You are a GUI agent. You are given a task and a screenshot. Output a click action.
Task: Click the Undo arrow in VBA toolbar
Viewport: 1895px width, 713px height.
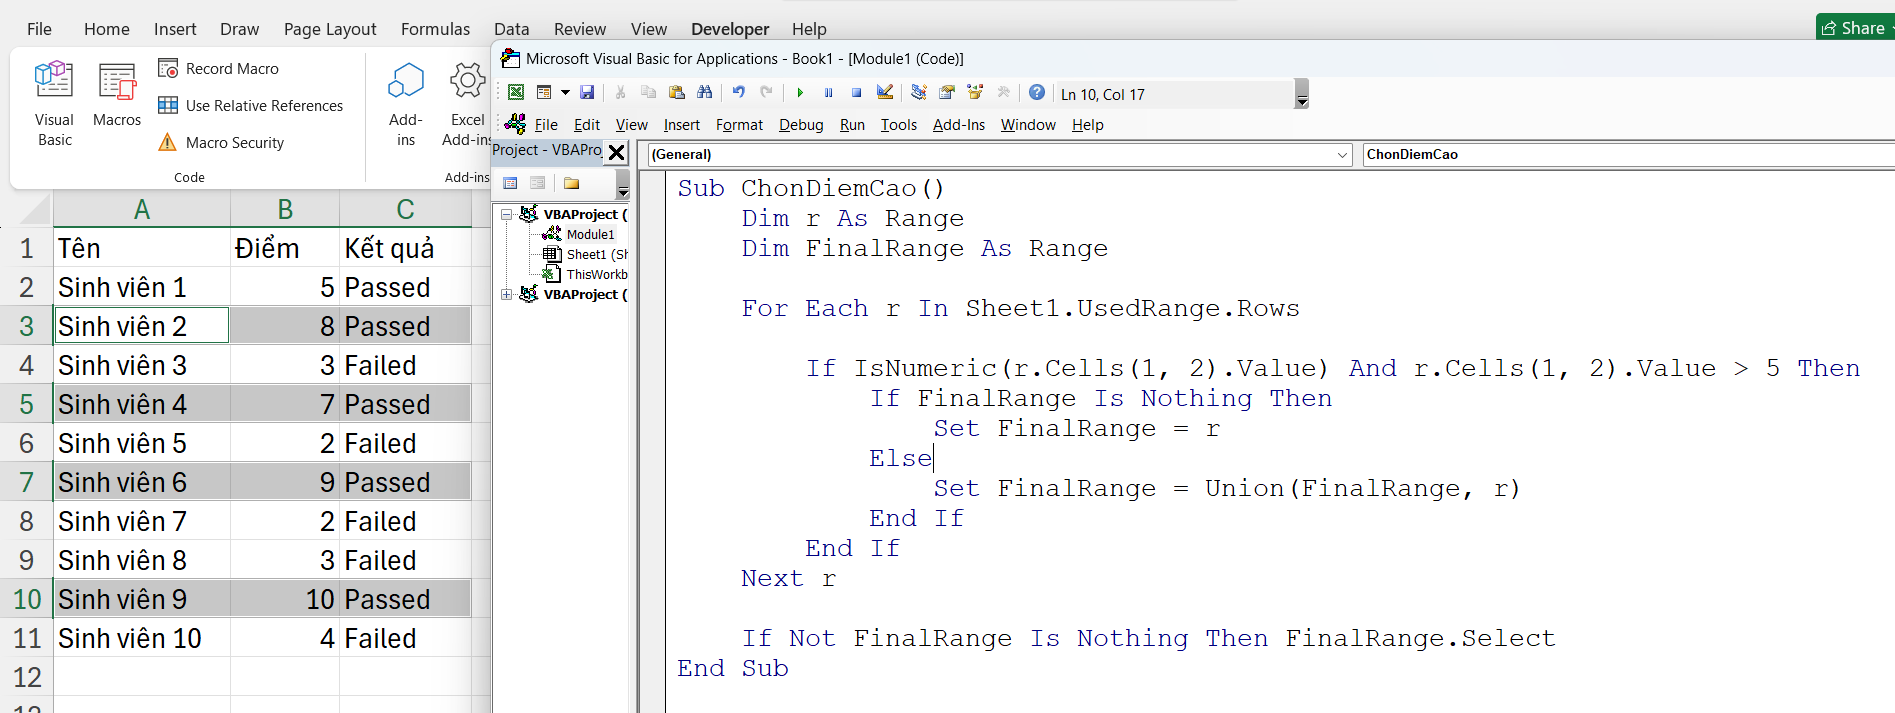(x=738, y=93)
